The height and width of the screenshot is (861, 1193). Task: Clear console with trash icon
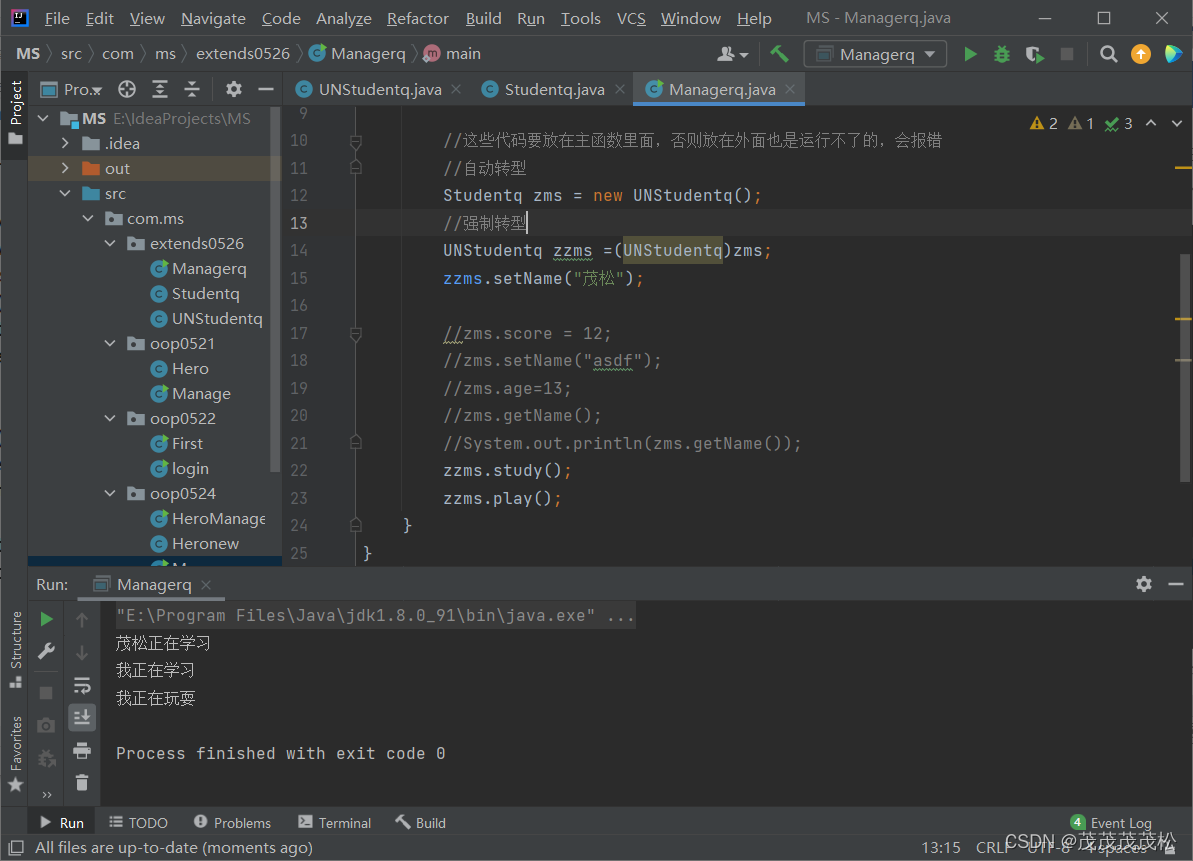[81, 783]
